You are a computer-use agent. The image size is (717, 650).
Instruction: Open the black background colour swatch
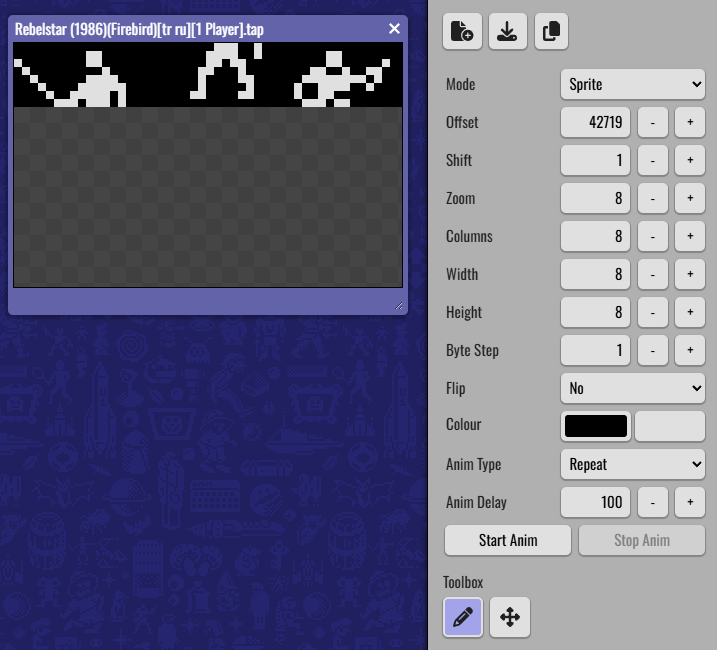[596, 426]
